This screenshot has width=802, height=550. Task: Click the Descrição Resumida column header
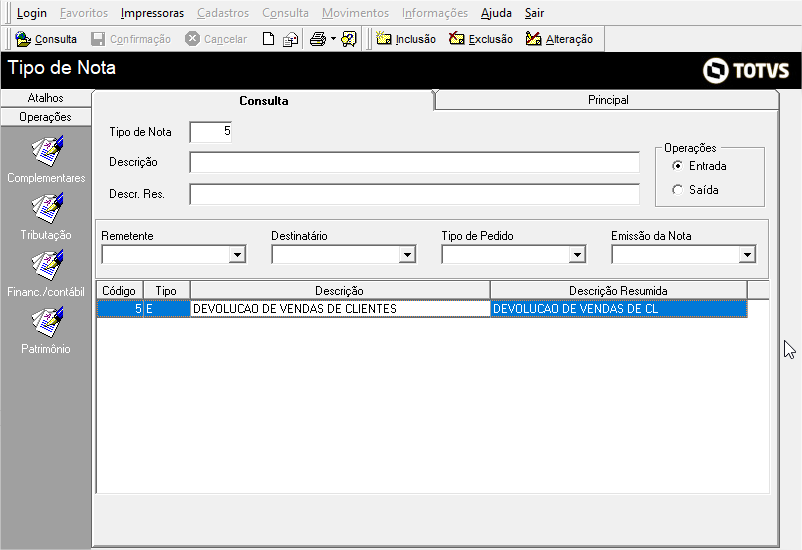click(618, 290)
